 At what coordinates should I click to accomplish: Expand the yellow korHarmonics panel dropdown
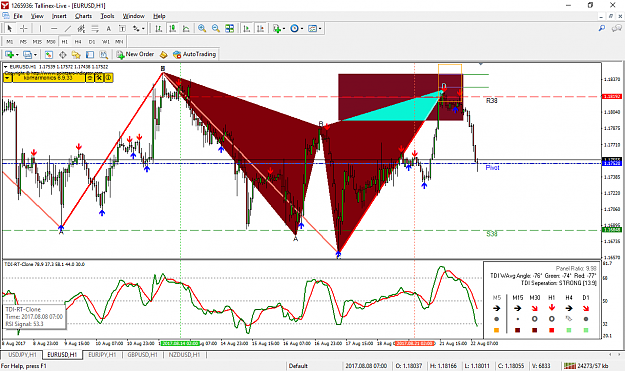pos(8,78)
